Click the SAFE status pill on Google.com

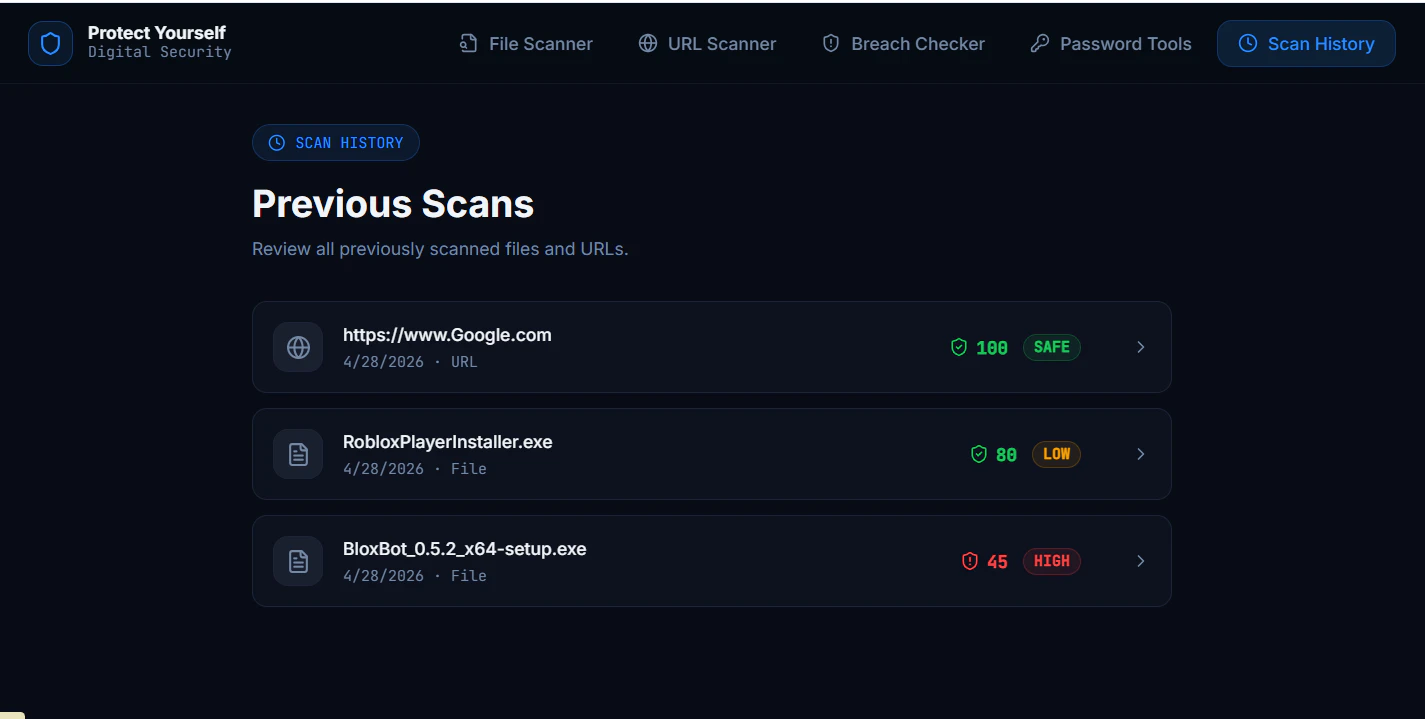pos(1051,347)
